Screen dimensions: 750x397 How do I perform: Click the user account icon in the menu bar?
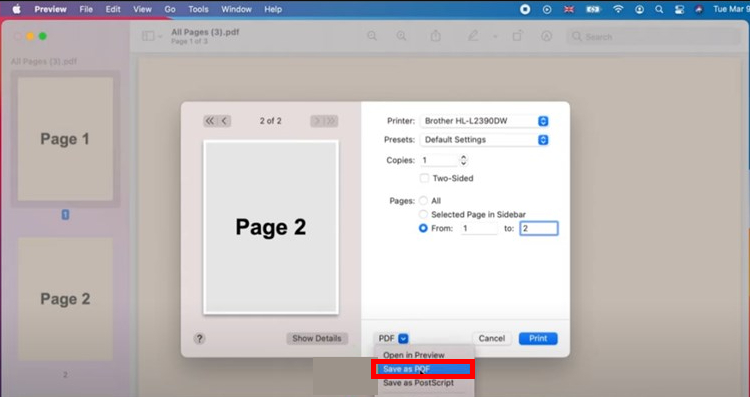(x=639, y=9)
